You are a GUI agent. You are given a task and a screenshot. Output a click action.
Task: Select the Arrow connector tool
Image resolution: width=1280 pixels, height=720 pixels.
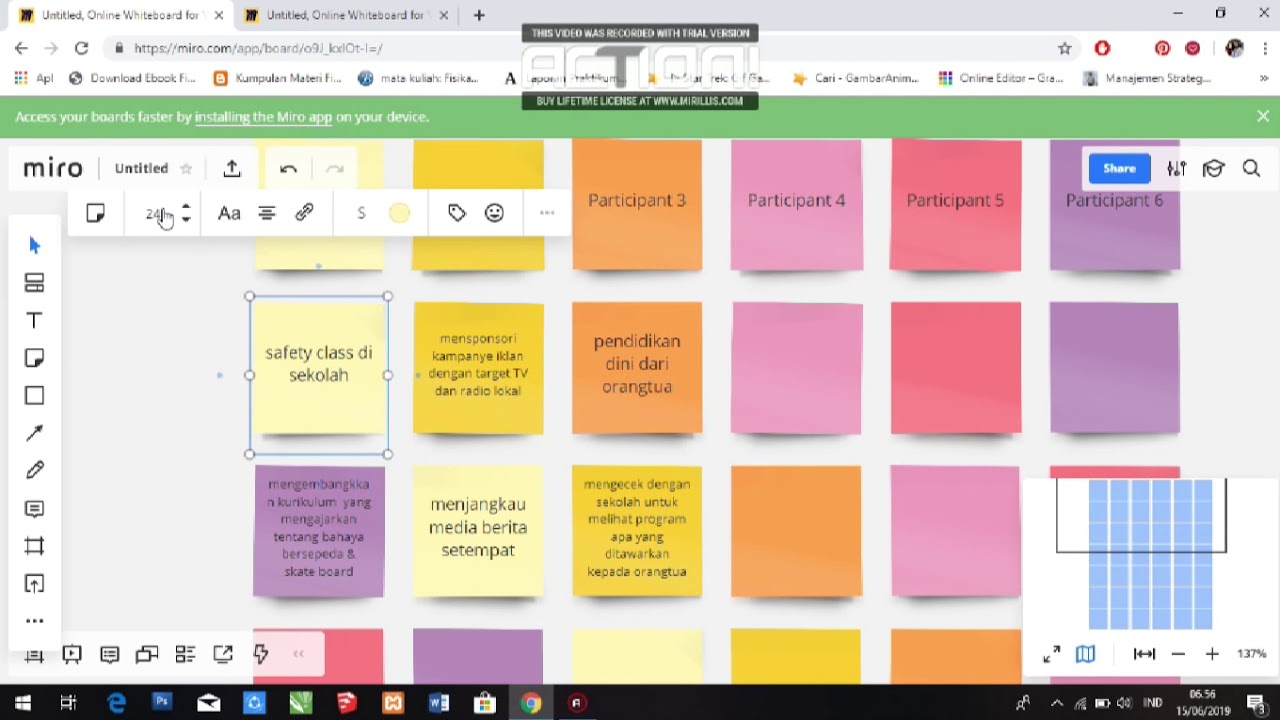point(35,433)
